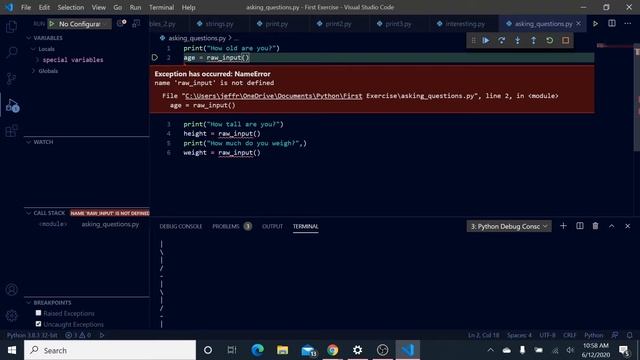The height and width of the screenshot is (360, 640).
Task: Switch to Output panel tab
Action: coord(273,227)
